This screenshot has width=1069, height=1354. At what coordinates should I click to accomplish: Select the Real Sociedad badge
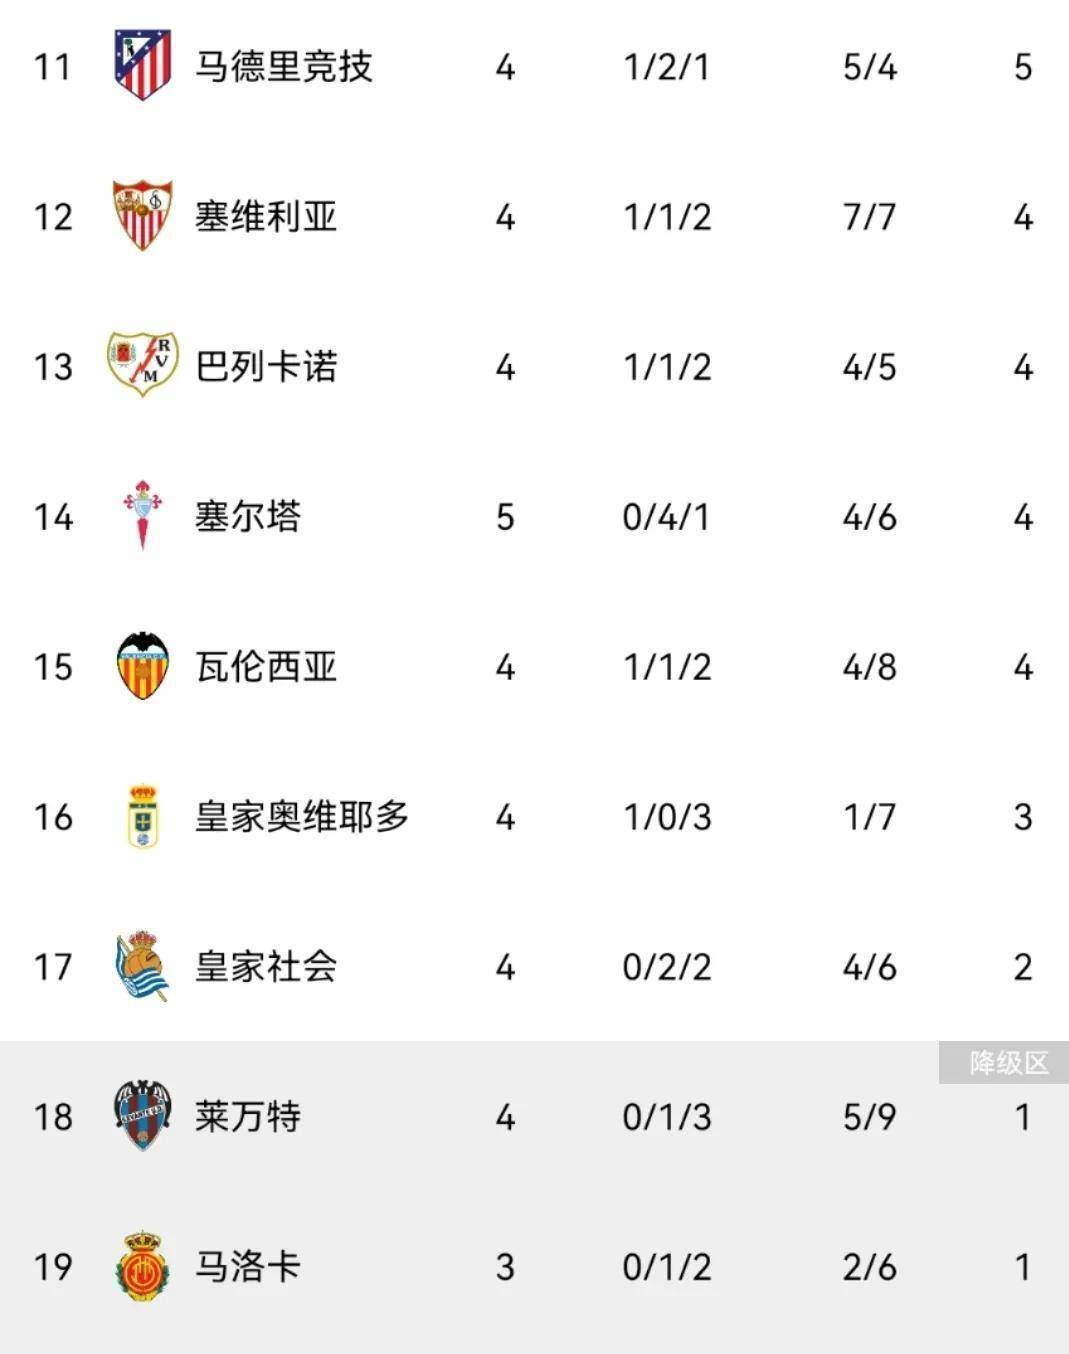point(142,965)
